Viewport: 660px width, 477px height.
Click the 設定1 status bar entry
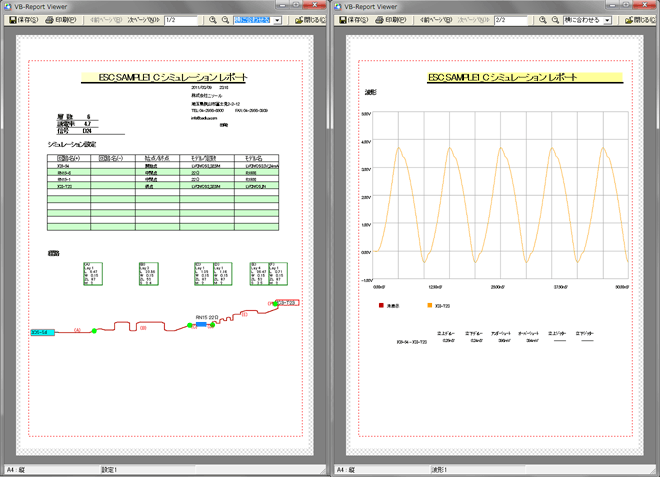pyautogui.click(x=109, y=469)
